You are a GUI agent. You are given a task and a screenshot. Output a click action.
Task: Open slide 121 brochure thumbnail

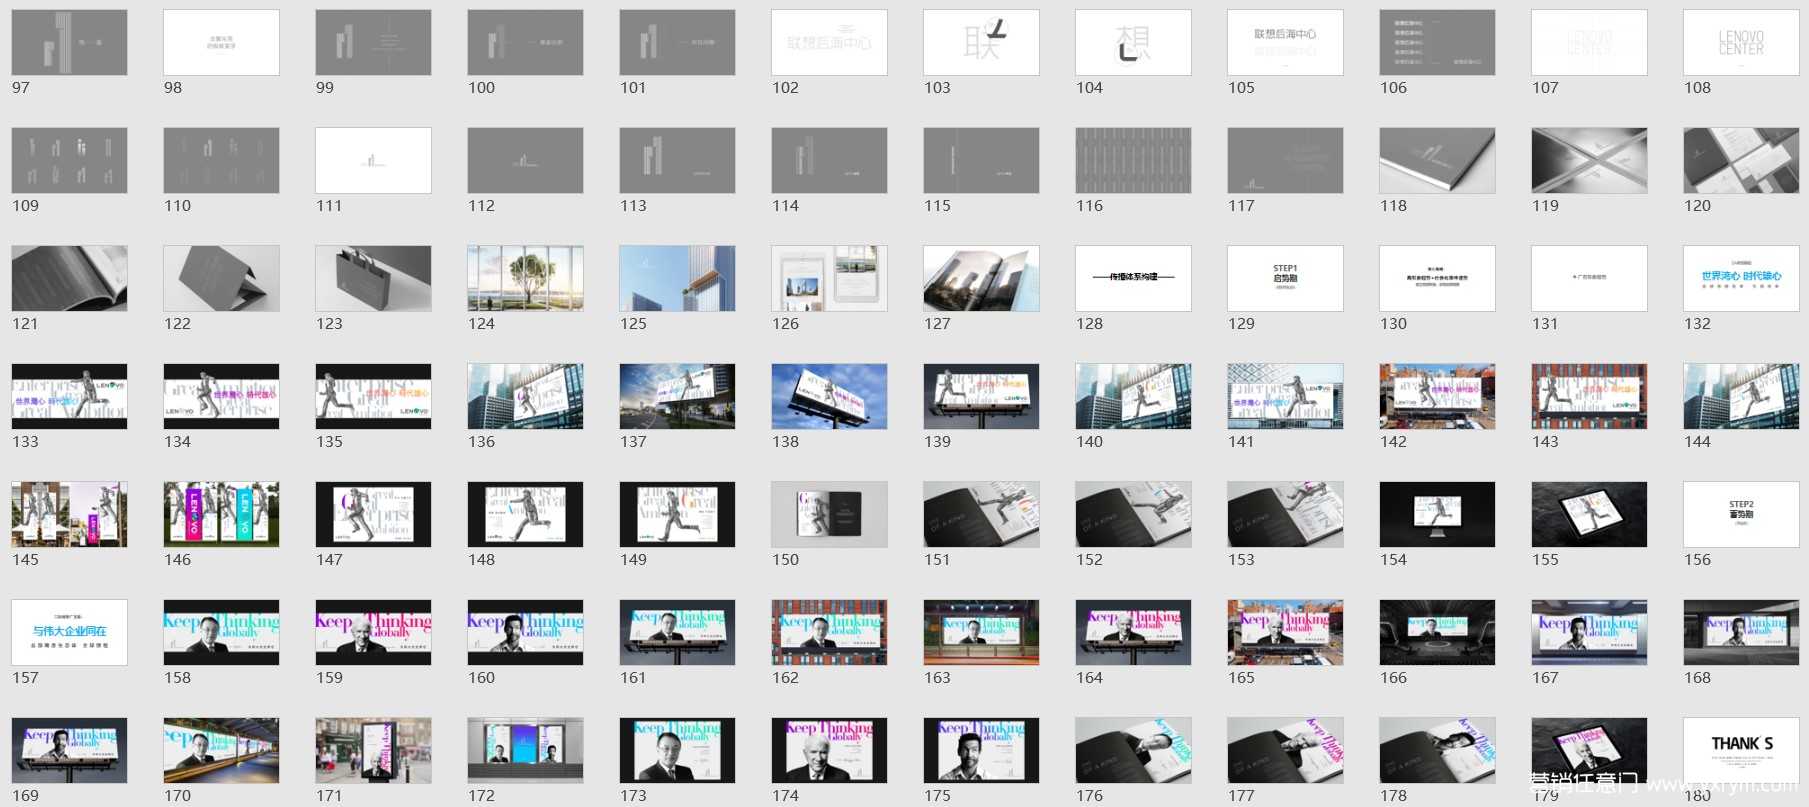(69, 279)
